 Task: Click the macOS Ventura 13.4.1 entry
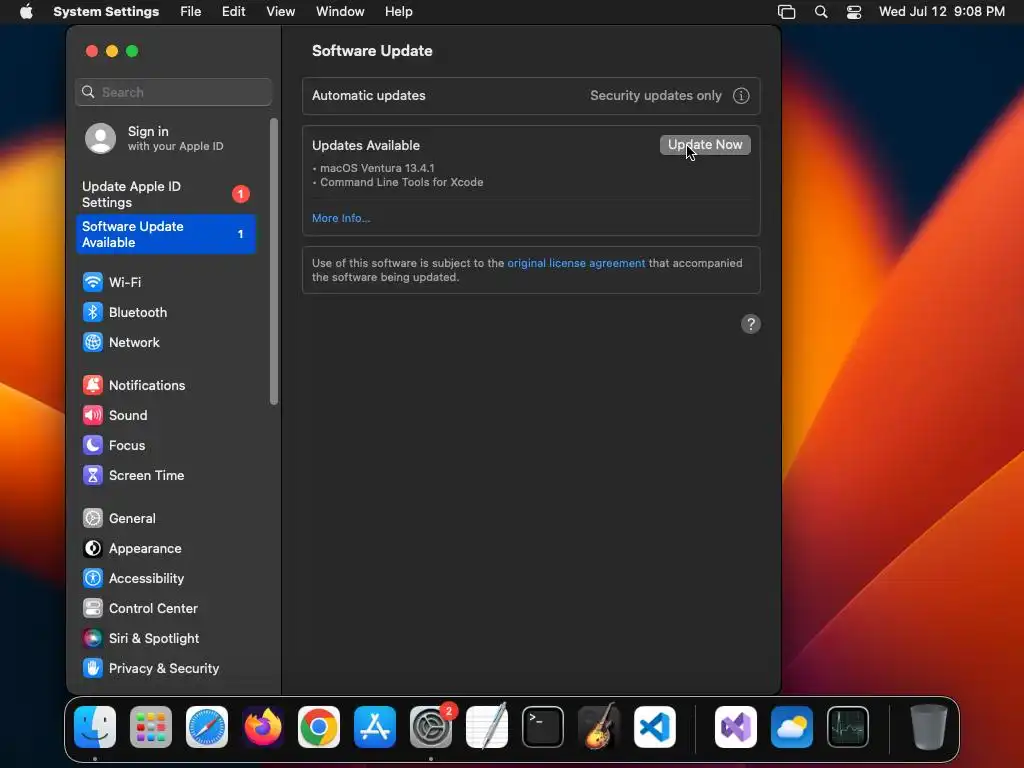point(377,168)
